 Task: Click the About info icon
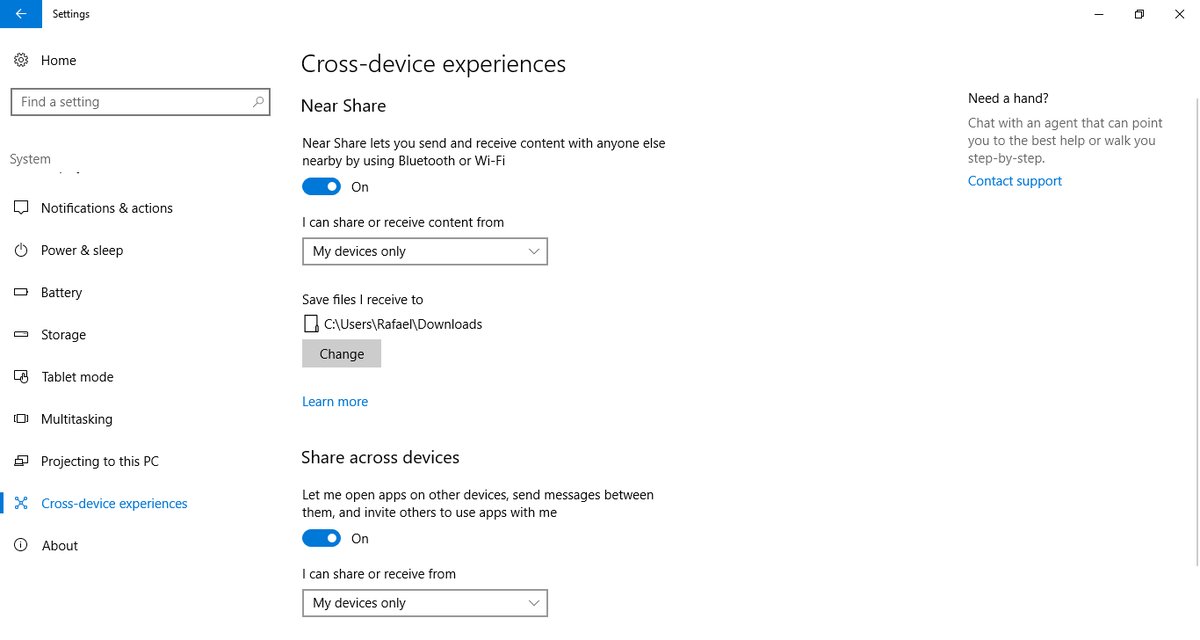pos(21,545)
